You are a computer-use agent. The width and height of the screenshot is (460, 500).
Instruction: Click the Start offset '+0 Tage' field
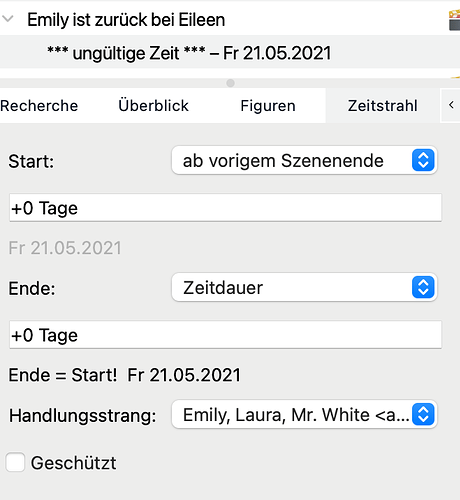(225, 208)
